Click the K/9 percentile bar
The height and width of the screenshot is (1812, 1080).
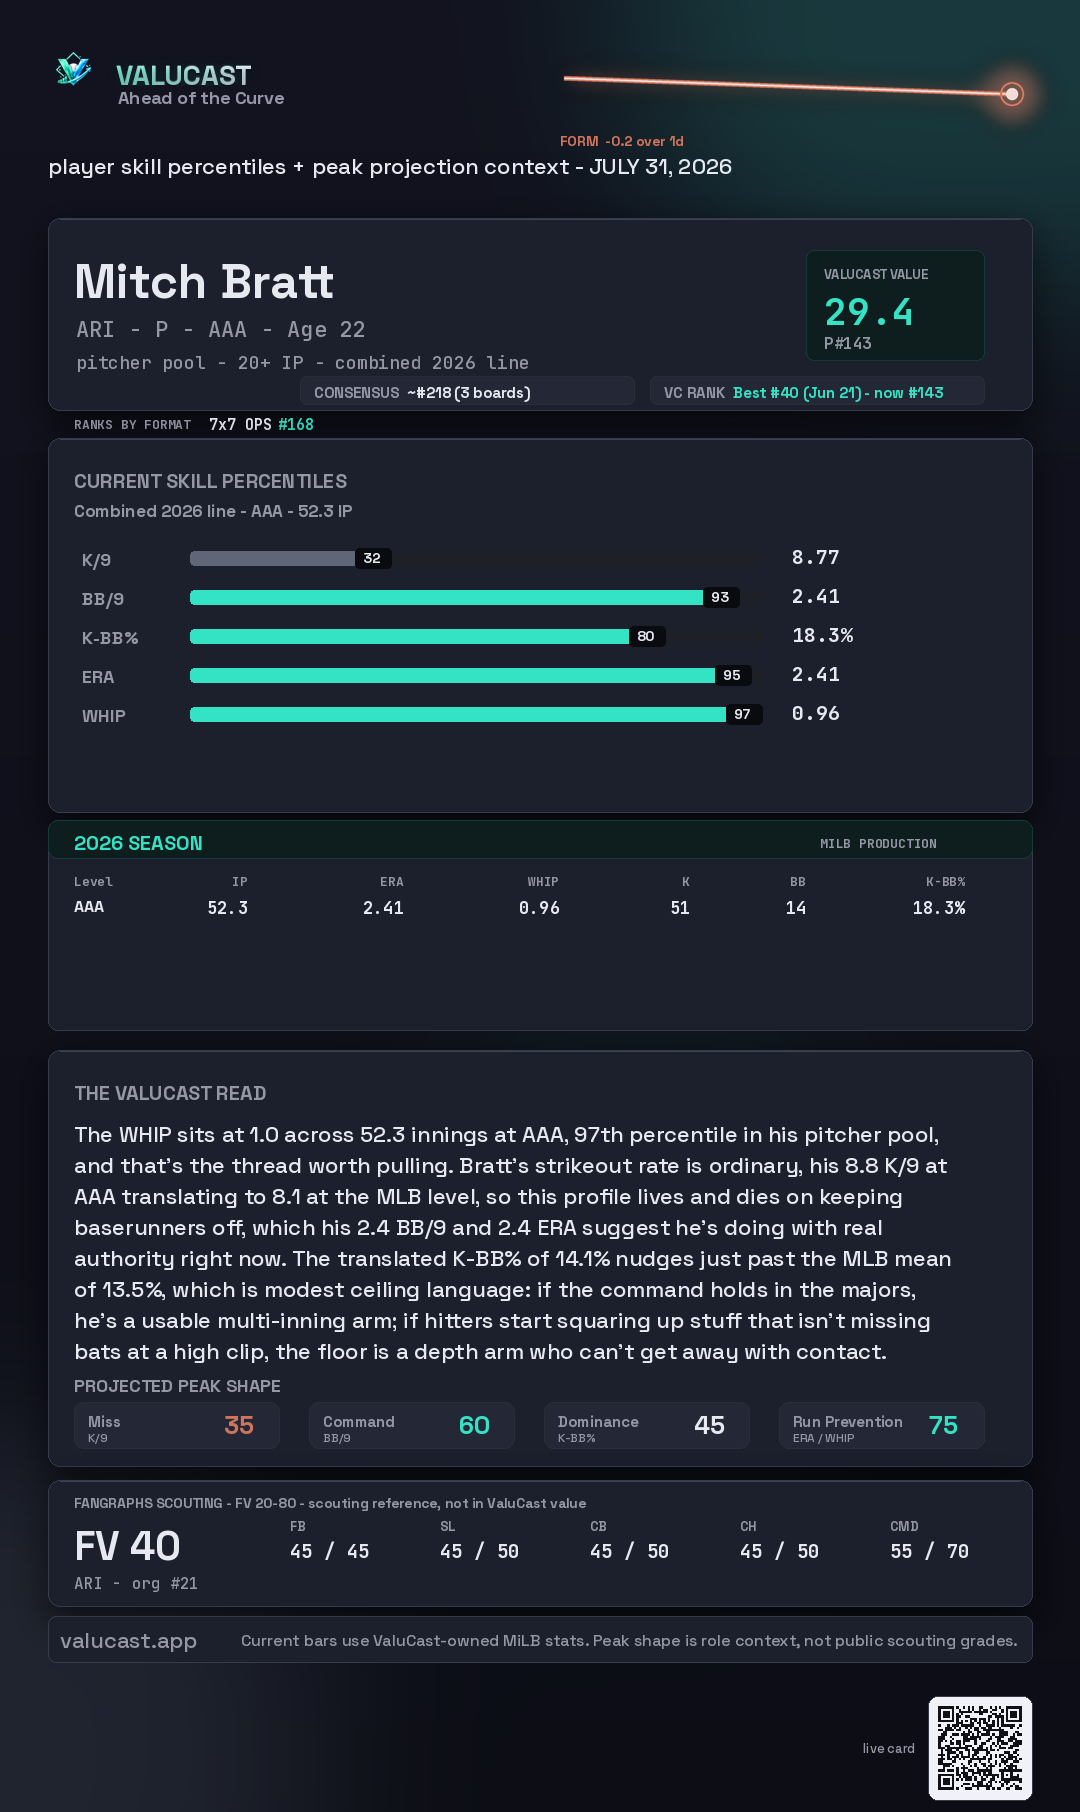[290, 558]
